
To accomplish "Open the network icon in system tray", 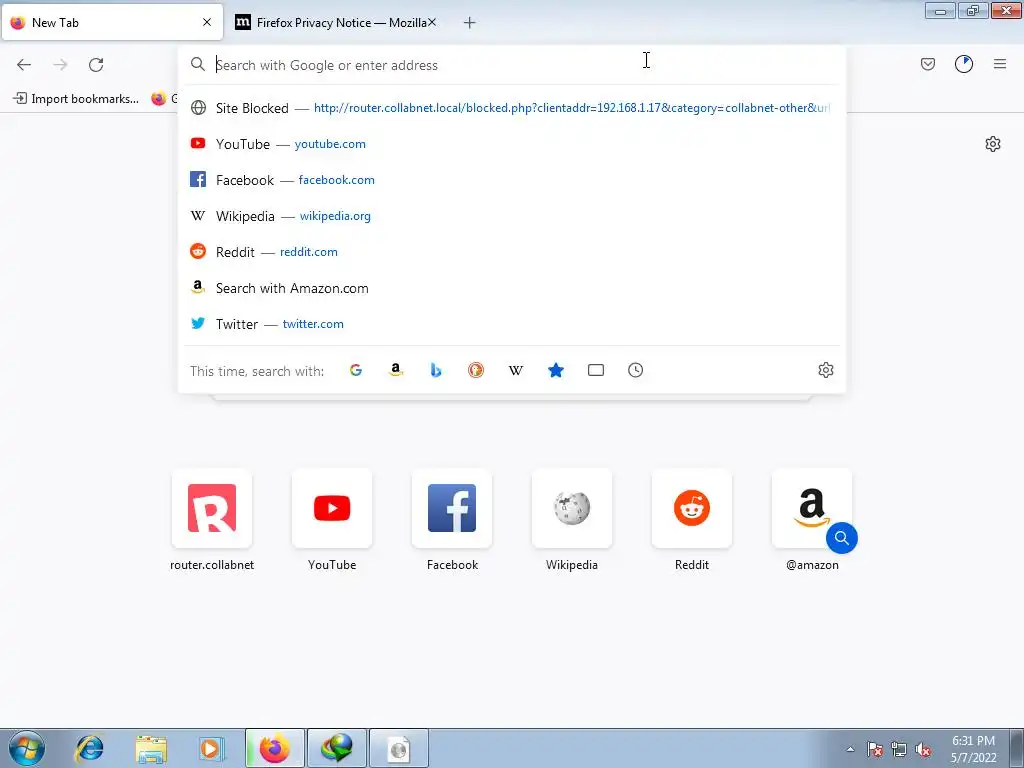I will (899, 749).
